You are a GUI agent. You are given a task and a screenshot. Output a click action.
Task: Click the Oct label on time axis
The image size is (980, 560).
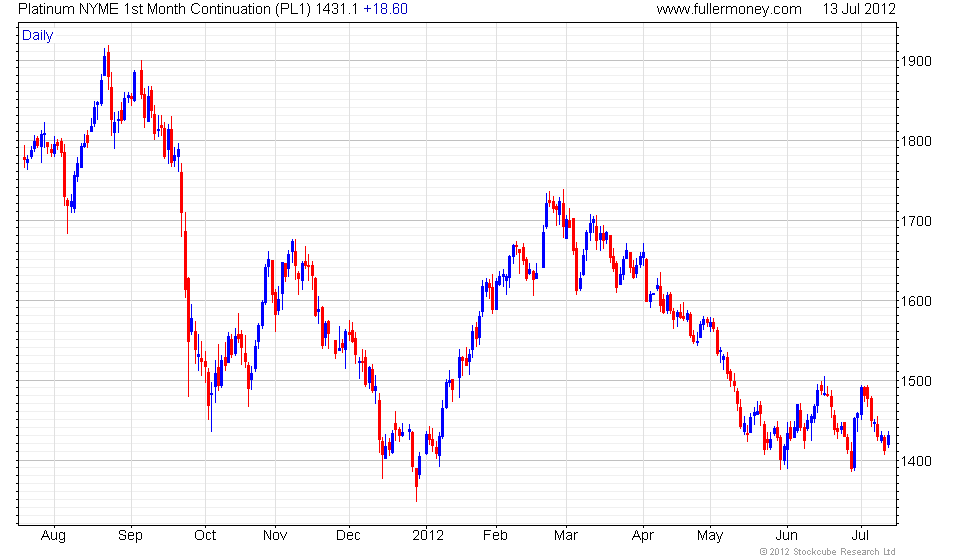click(x=205, y=536)
